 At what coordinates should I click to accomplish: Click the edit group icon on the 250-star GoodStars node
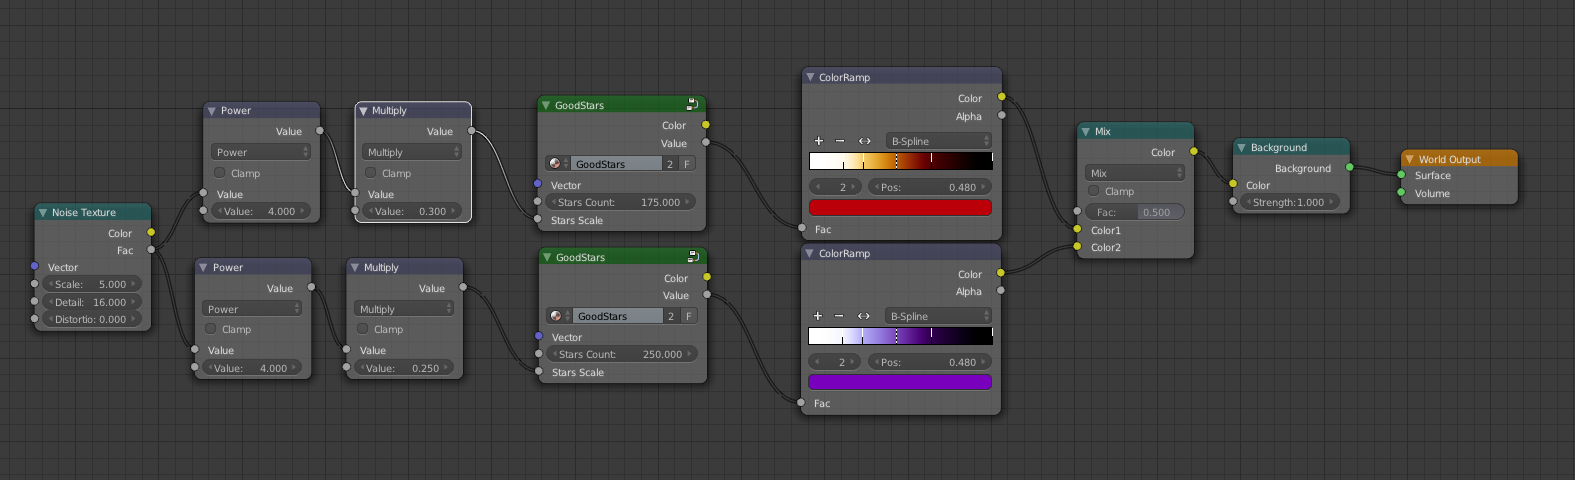tap(693, 256)
